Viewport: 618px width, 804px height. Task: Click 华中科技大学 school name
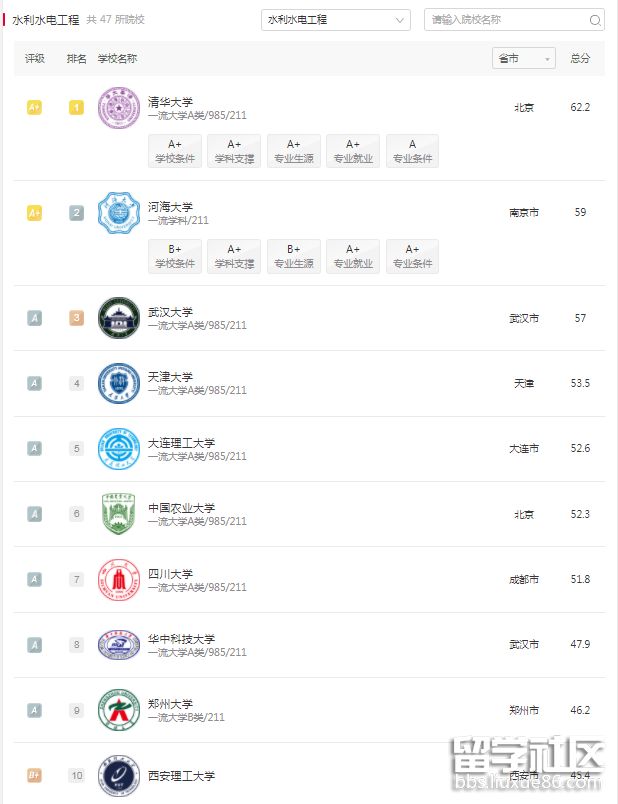pyautogui.click(x=181, y=639)
